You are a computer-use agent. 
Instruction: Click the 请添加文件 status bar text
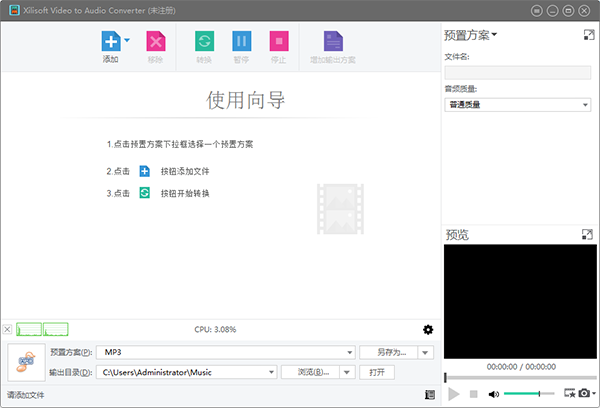point(26,395)
